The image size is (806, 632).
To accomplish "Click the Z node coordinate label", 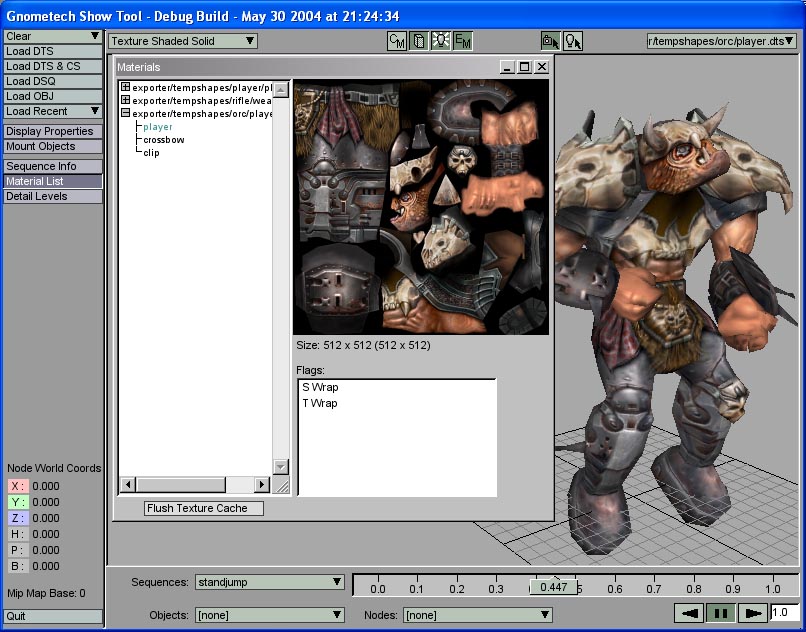I will [18, 518].
